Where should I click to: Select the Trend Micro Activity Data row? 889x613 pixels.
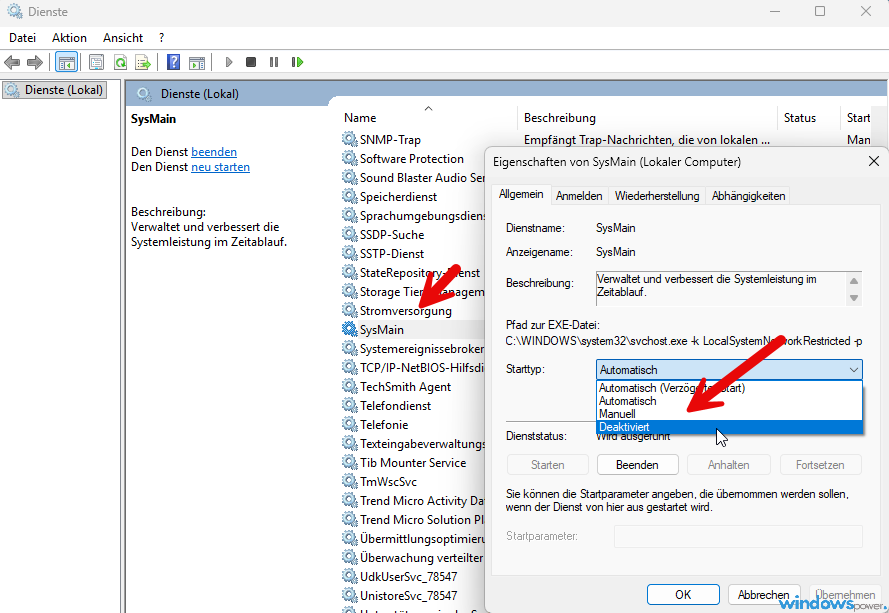coord(413,501)
